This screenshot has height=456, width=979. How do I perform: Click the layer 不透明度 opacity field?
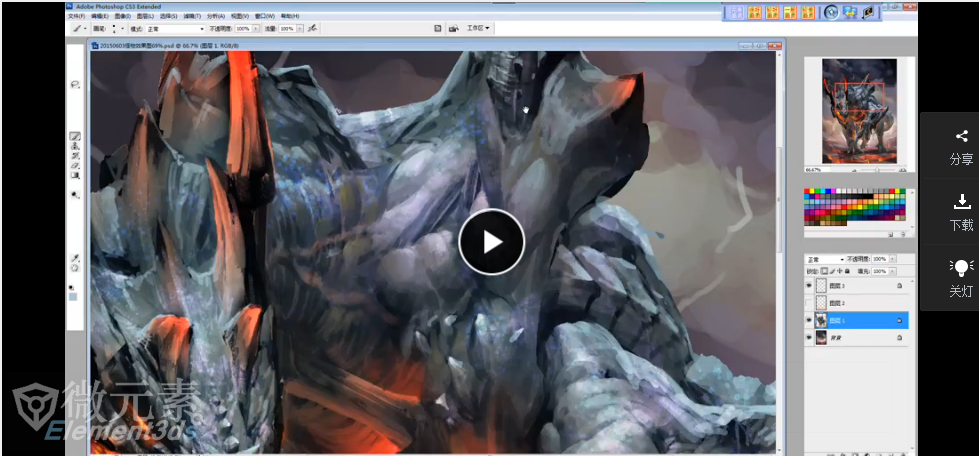880,259
